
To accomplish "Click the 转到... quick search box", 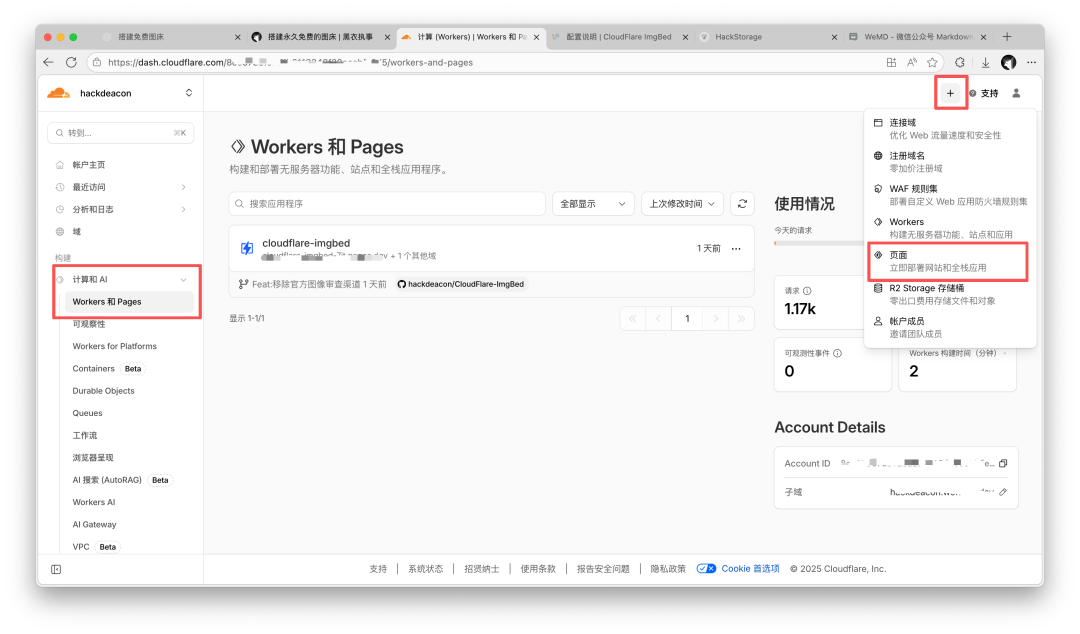I will coord(121,133).
